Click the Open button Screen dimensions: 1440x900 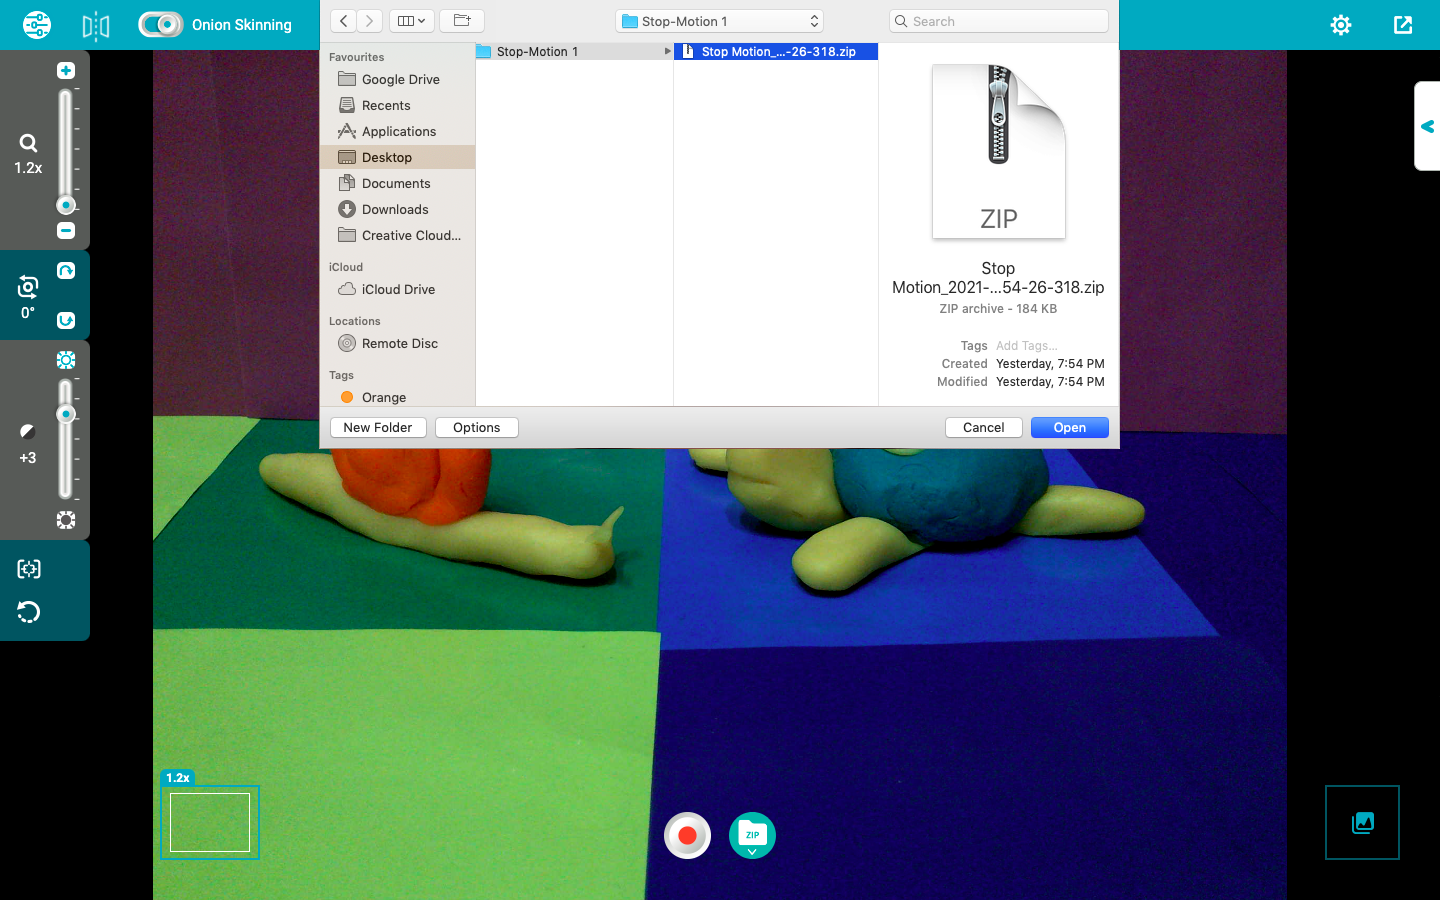tap(1069, 427)
